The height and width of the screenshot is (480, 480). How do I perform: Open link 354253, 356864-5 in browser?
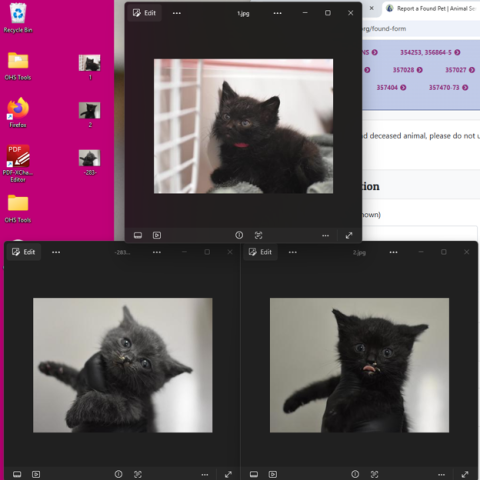point(430,52)
